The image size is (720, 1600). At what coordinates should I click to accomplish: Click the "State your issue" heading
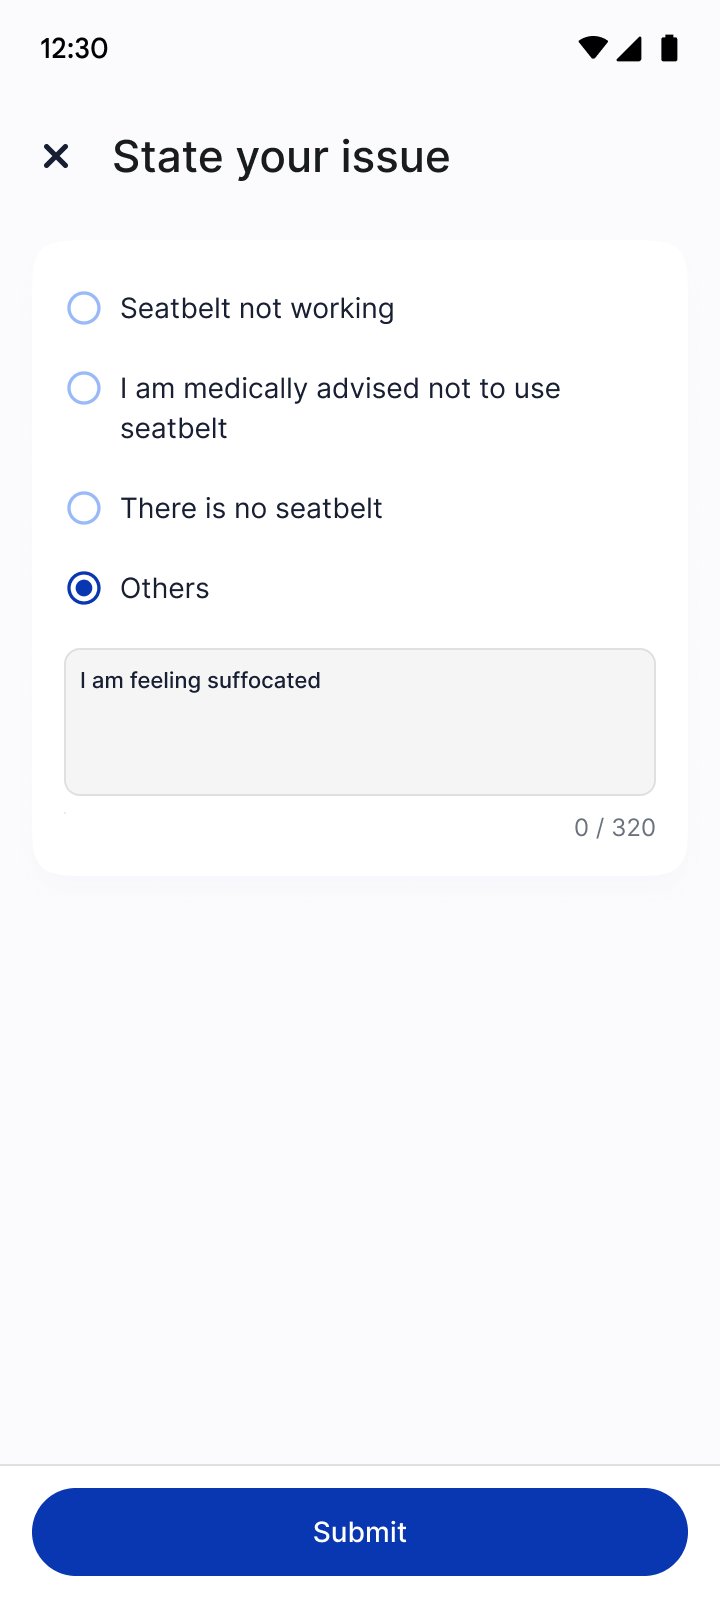[281, 157]
